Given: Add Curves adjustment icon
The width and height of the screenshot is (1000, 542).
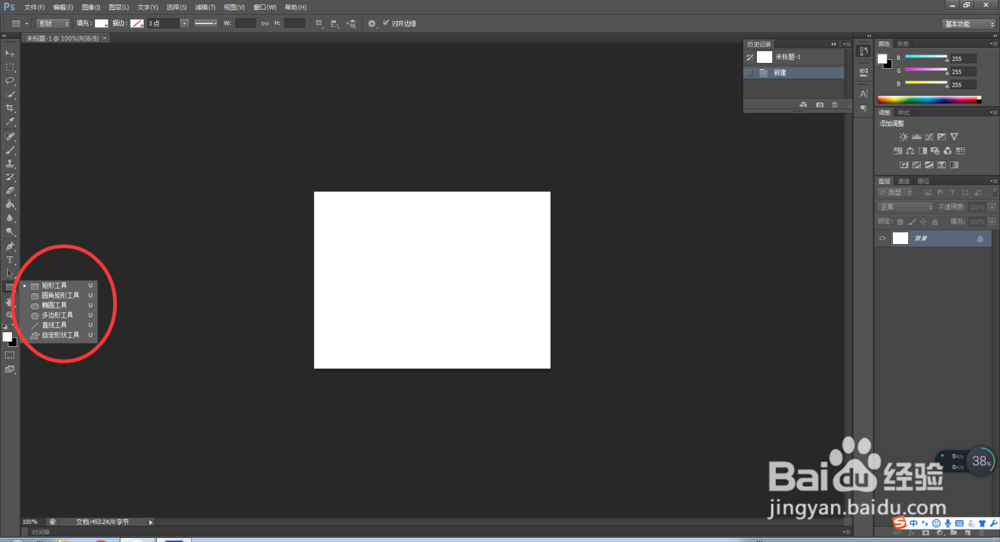Looking at the screenshot, I should pyautogui.click(x=929, y=136).
